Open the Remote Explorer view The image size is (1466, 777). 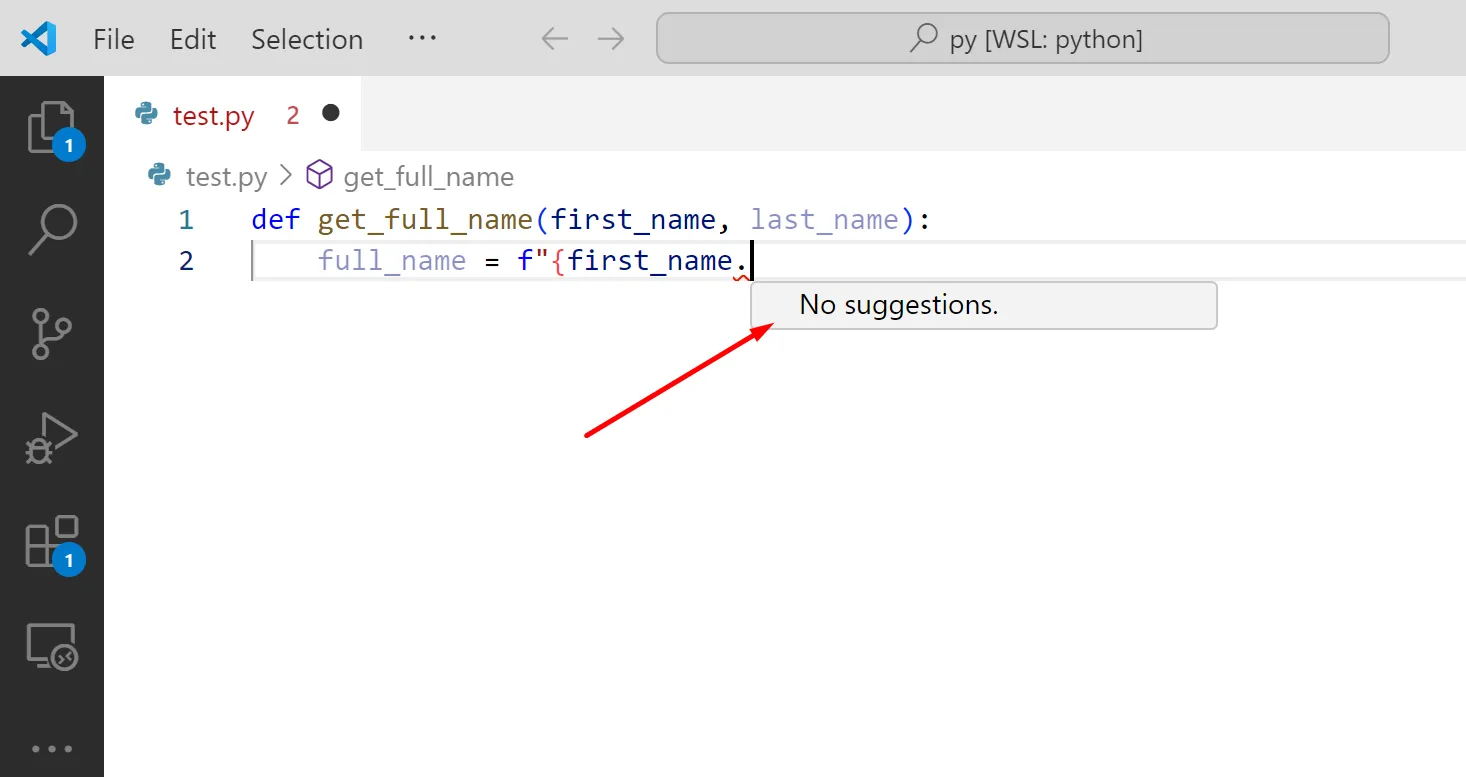[x=51, y=647]
